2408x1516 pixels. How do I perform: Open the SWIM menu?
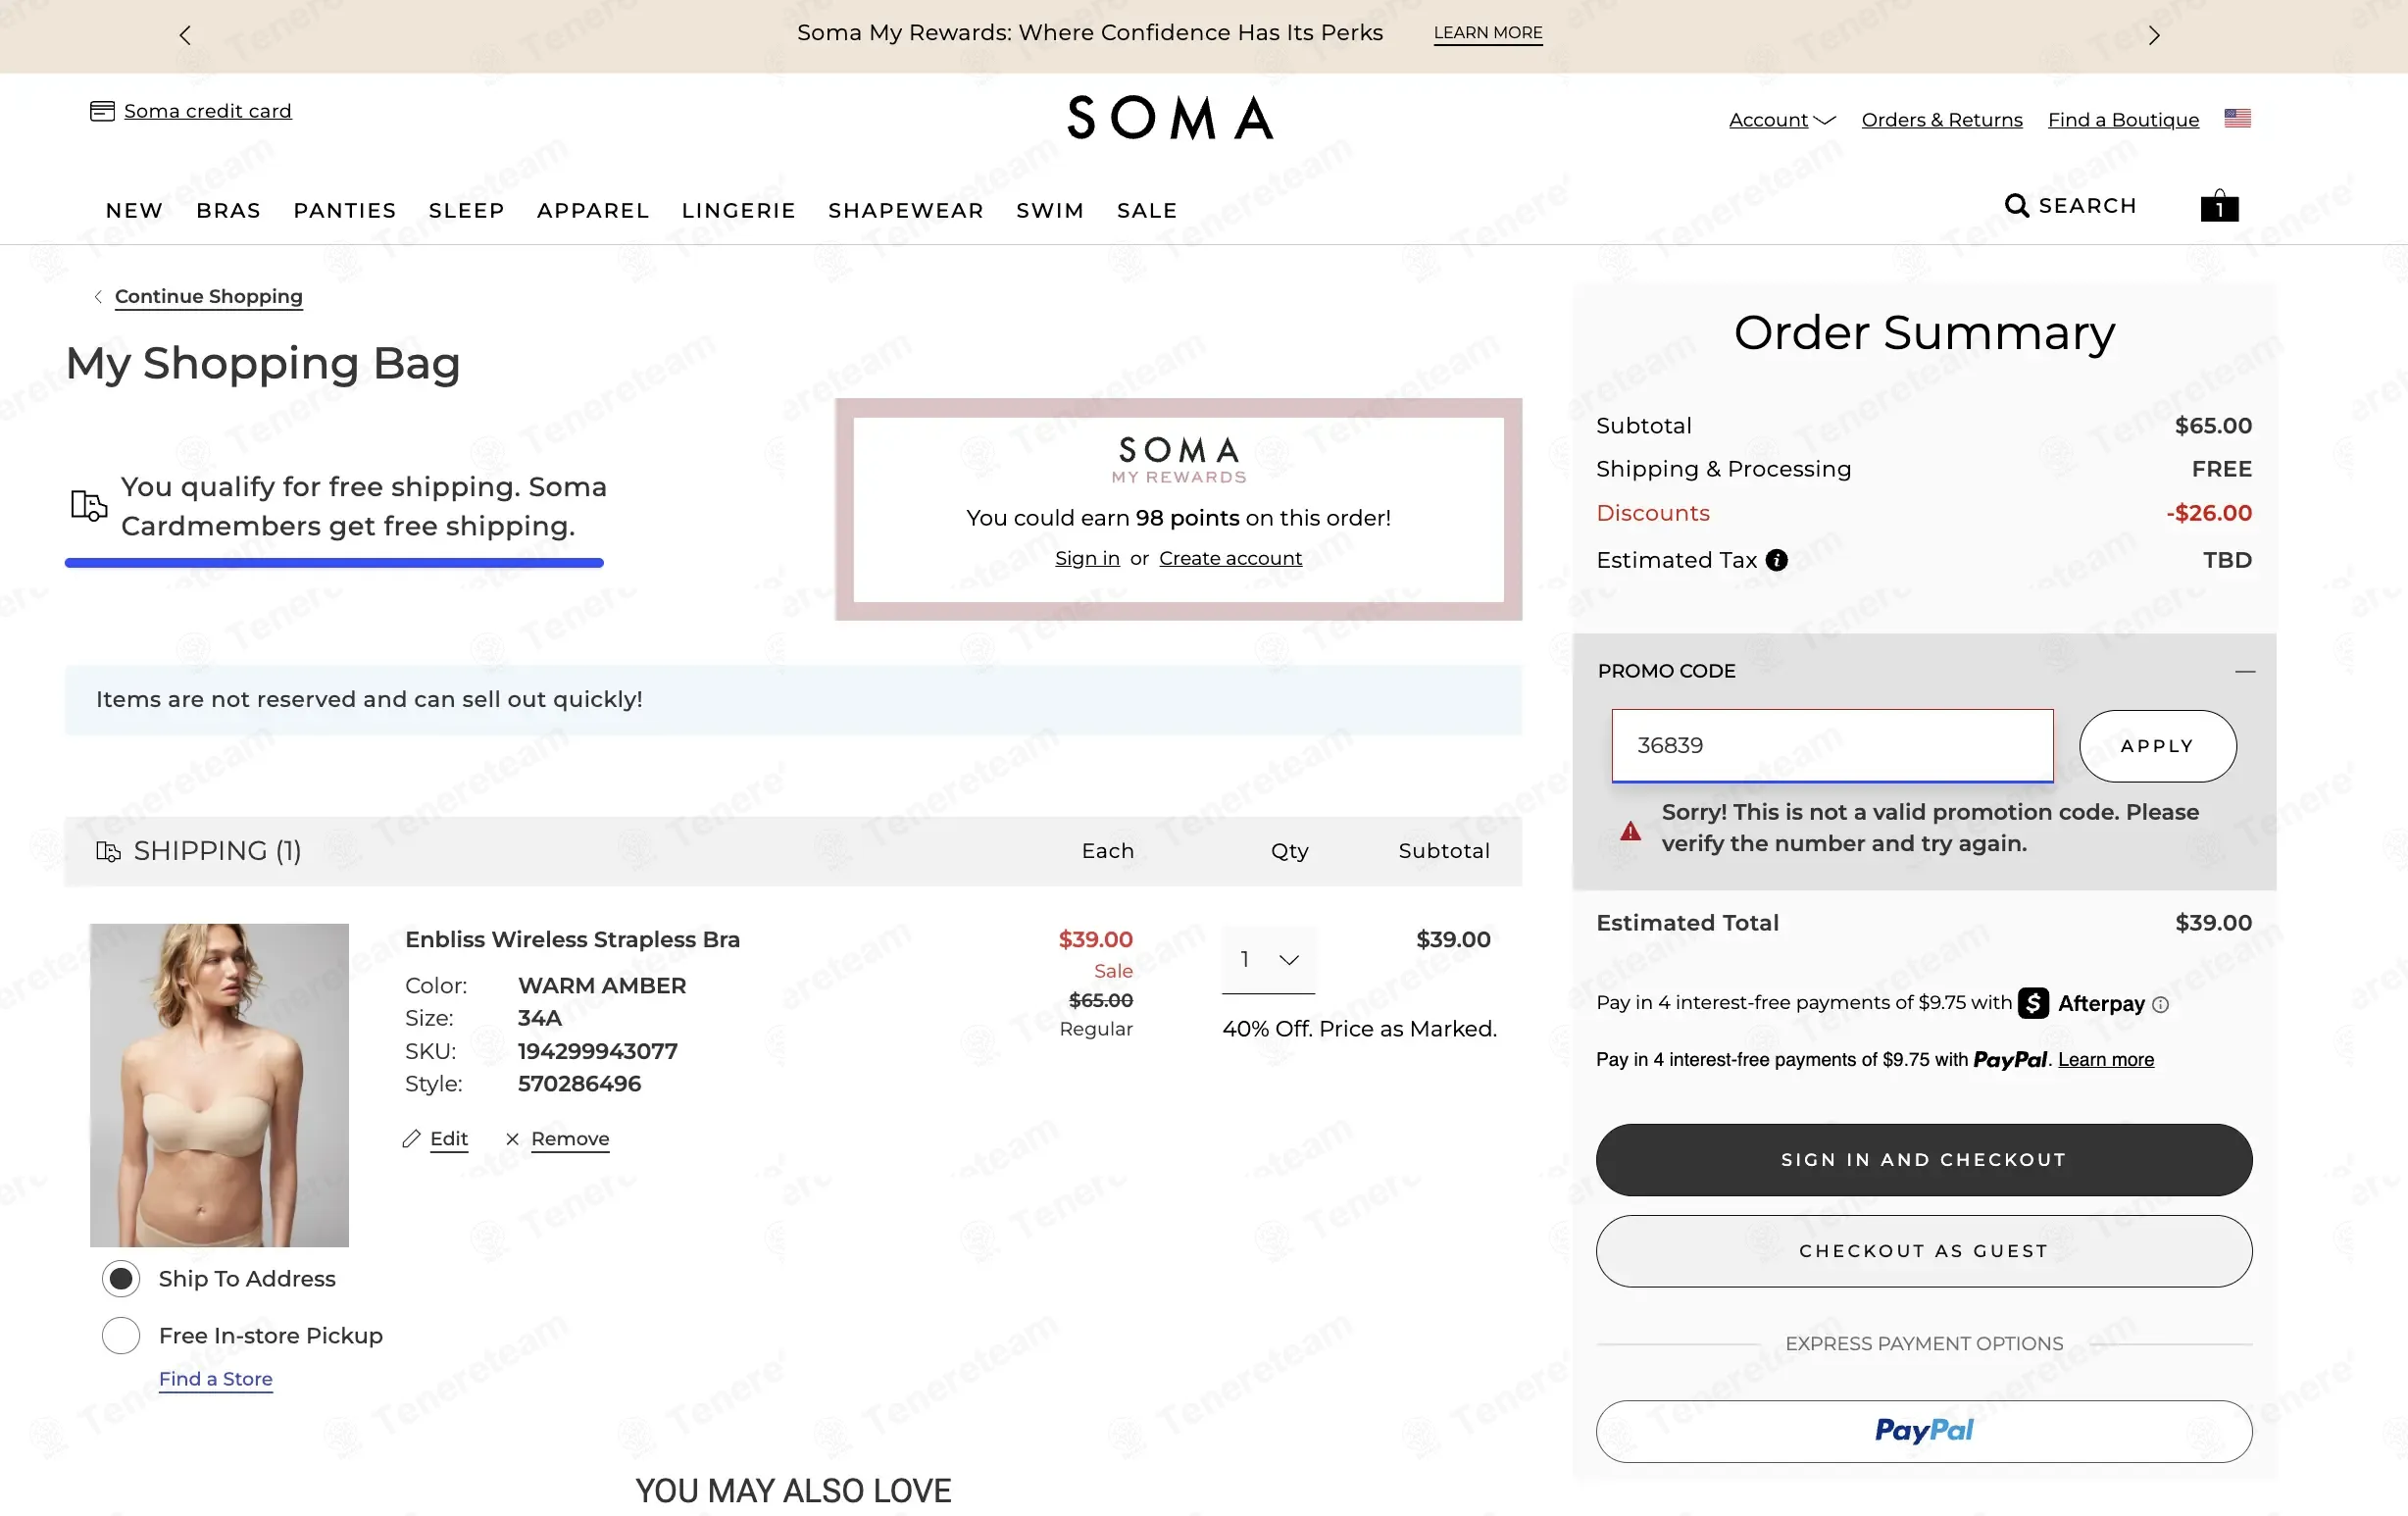point(1049,210)
